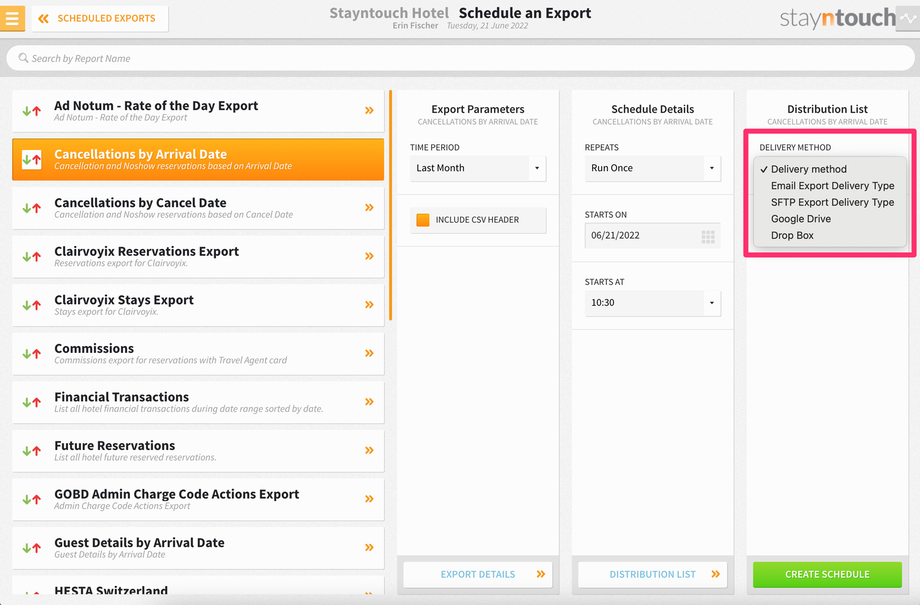The image size is (920, 605).
Task: Click the Export Details button
Action: (478, 574)
